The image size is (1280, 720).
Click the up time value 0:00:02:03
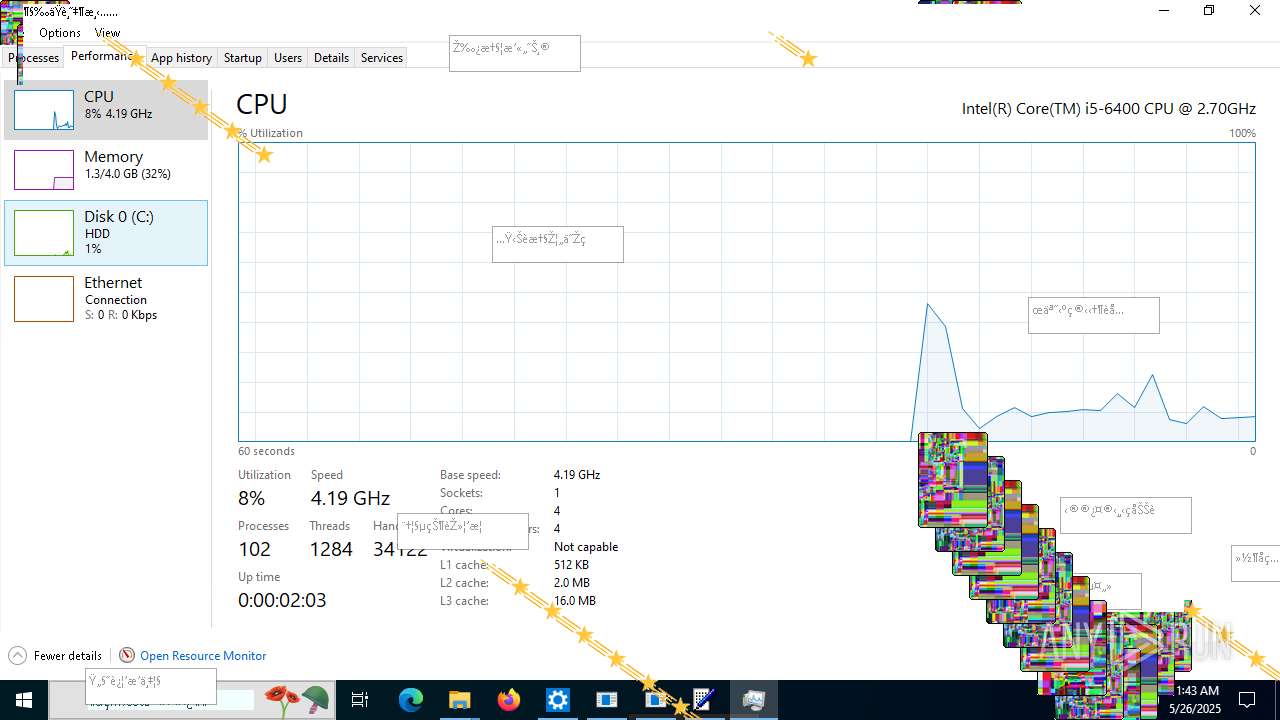[x=282, y=600]
